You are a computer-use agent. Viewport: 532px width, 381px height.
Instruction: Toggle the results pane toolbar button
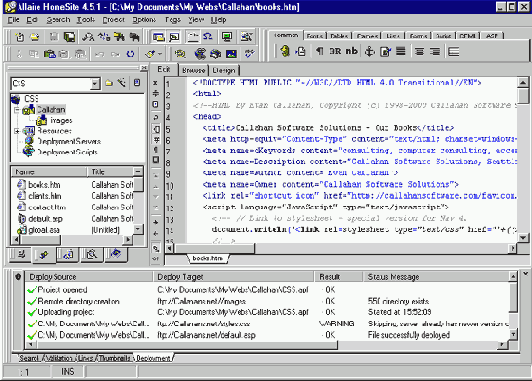174,37
